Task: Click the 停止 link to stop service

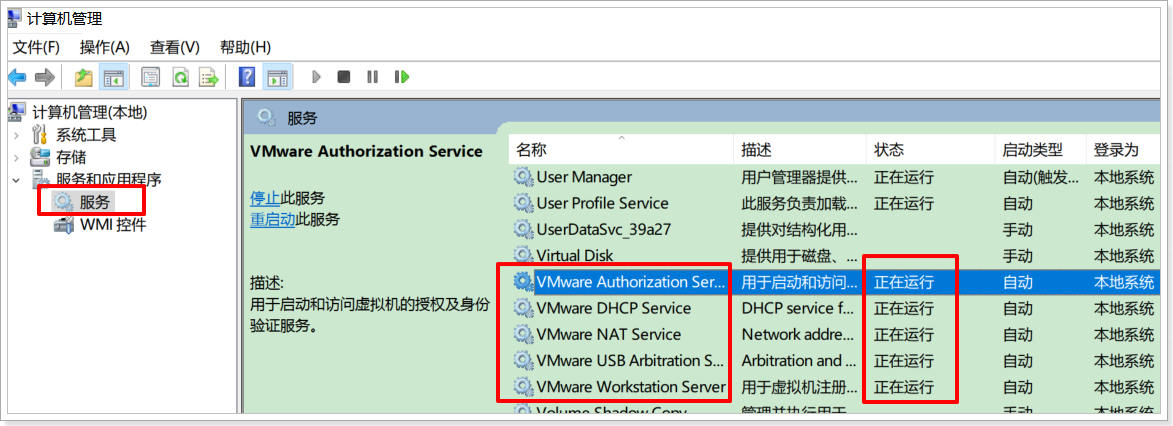Action: coord(264,198)
